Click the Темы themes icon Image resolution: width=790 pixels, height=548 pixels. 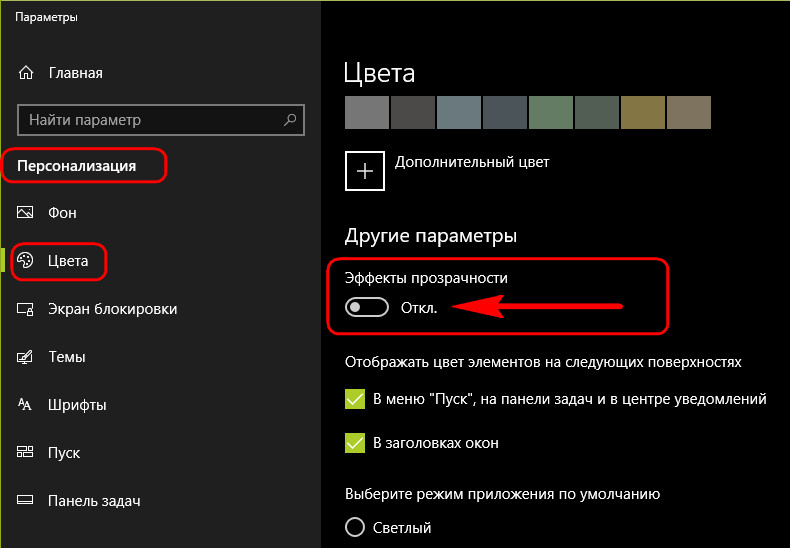25,357
